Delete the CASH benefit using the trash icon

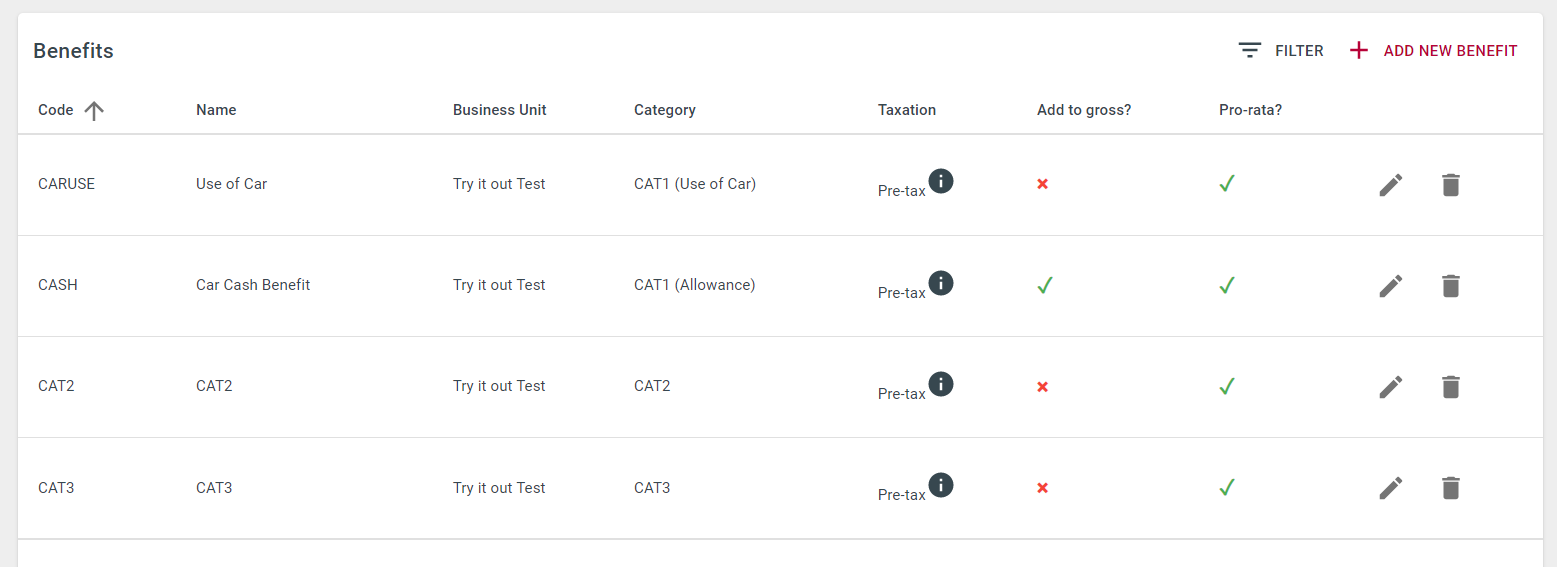click(1451, 286)
